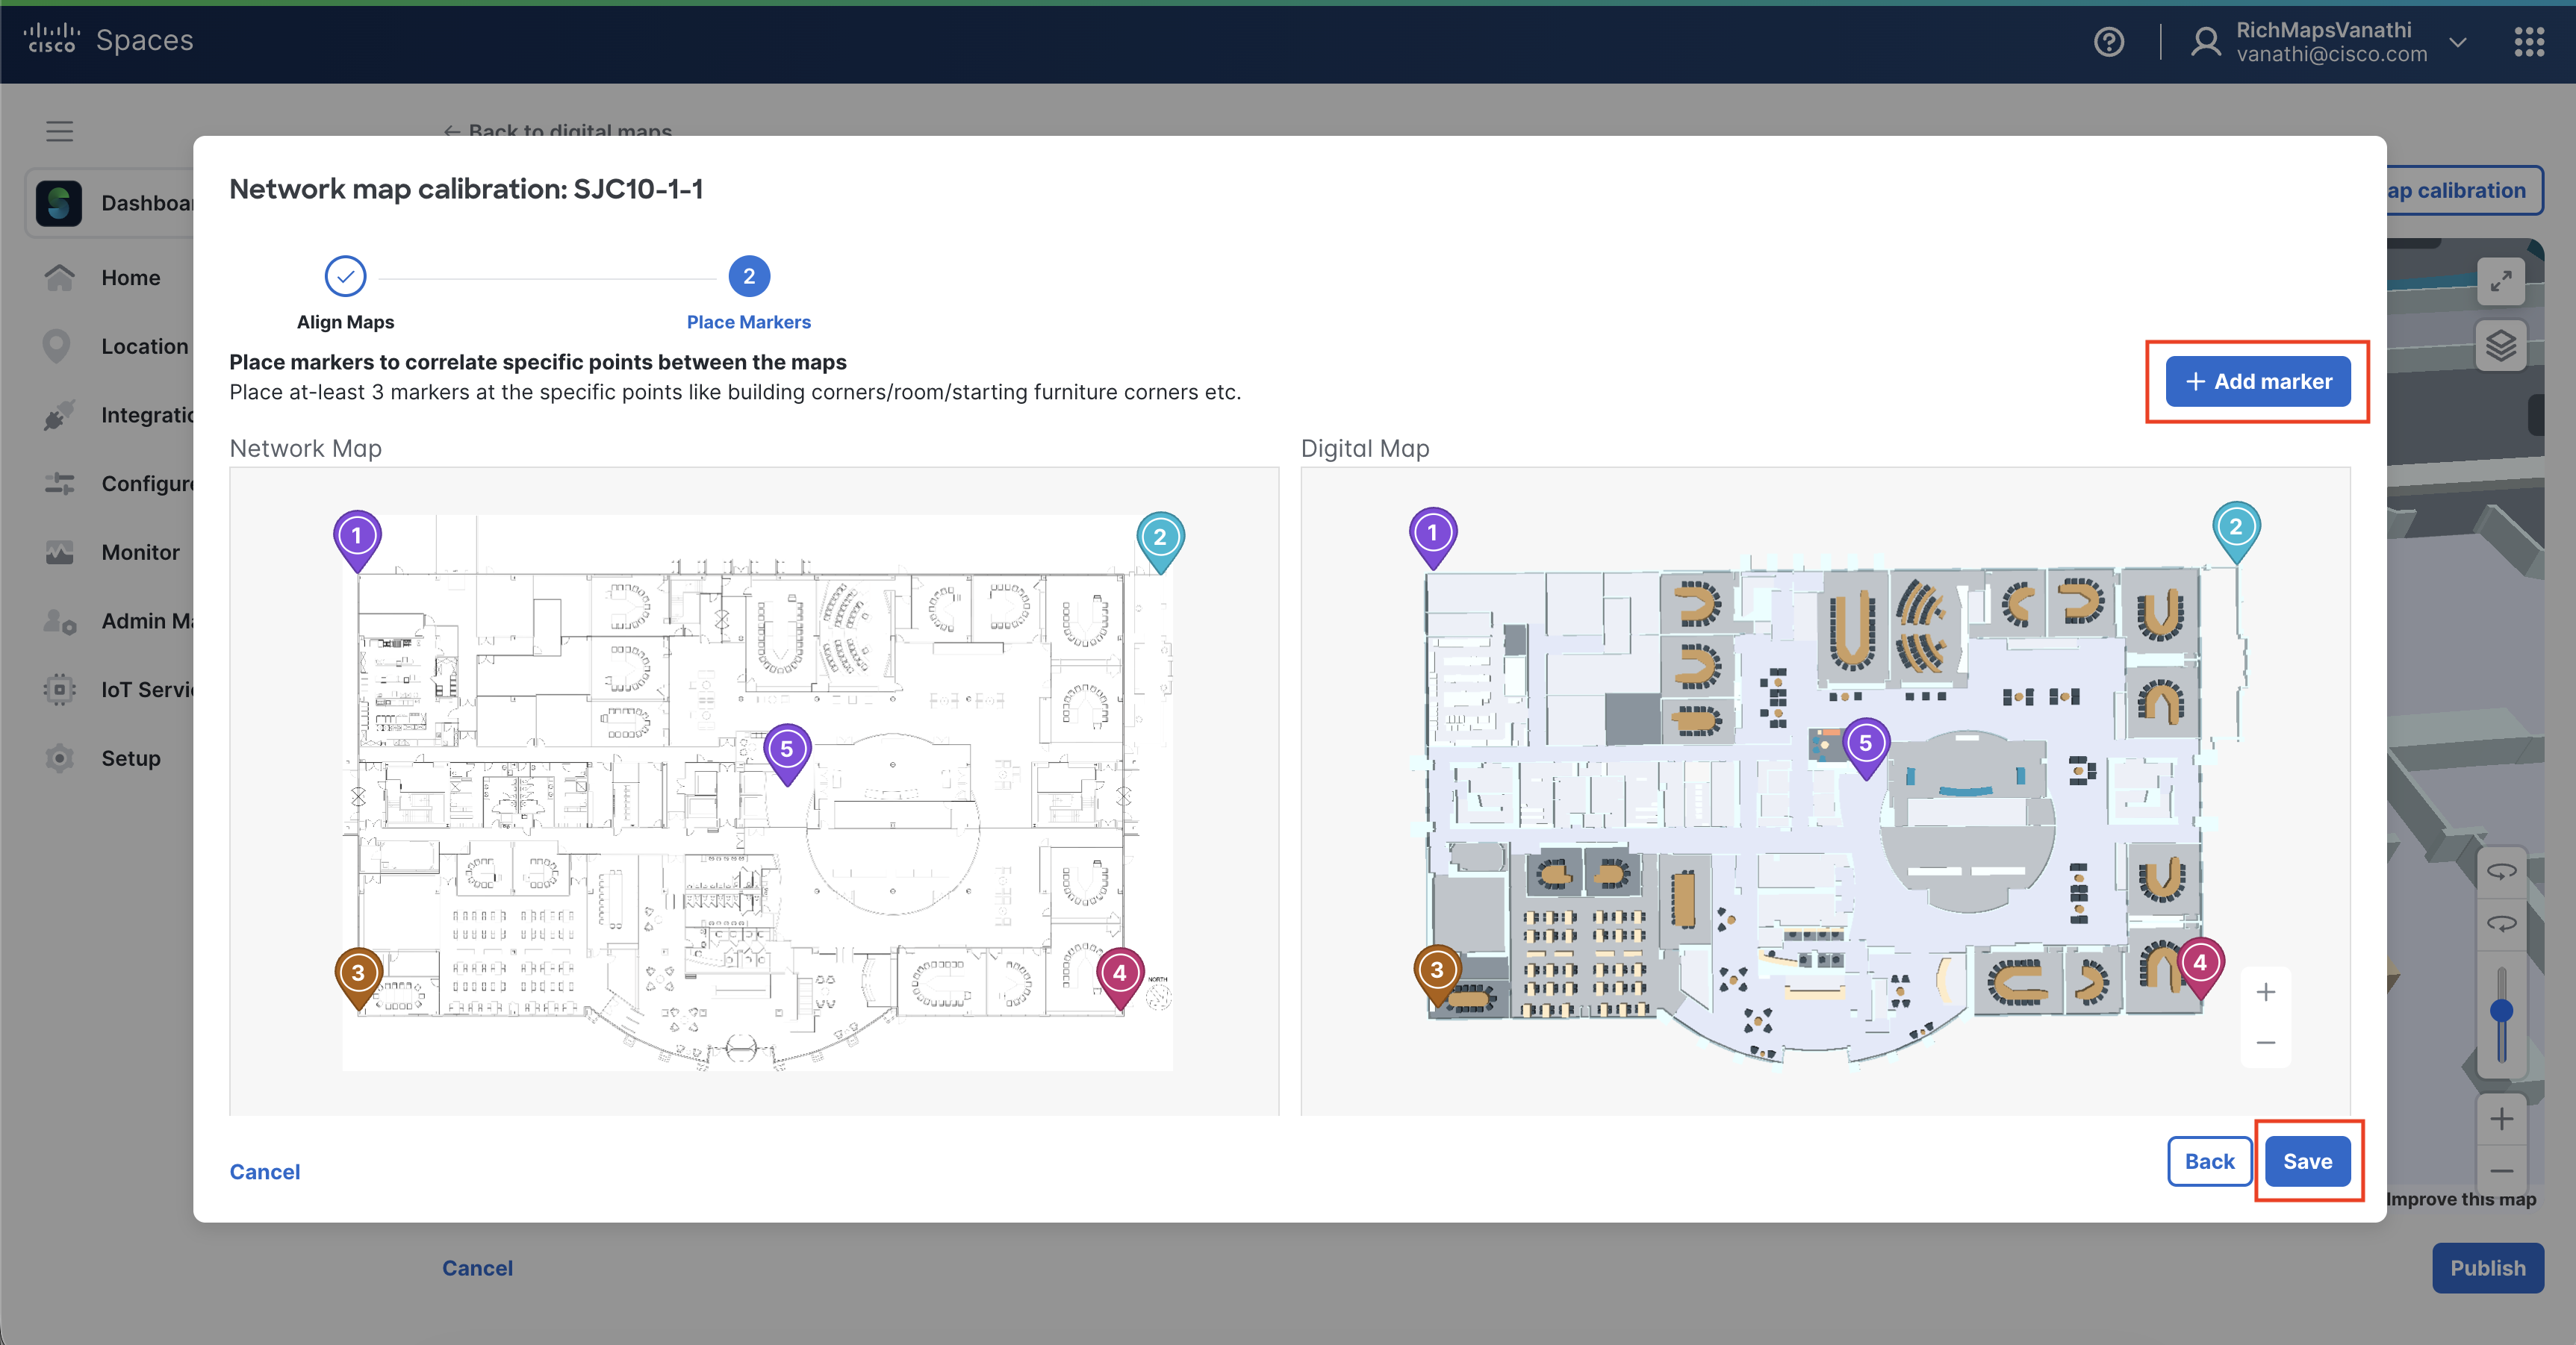The width and height of the screenshot is (2576, 1345).
Task: Open Monitor in the sidebar
Action: [140, 552]
